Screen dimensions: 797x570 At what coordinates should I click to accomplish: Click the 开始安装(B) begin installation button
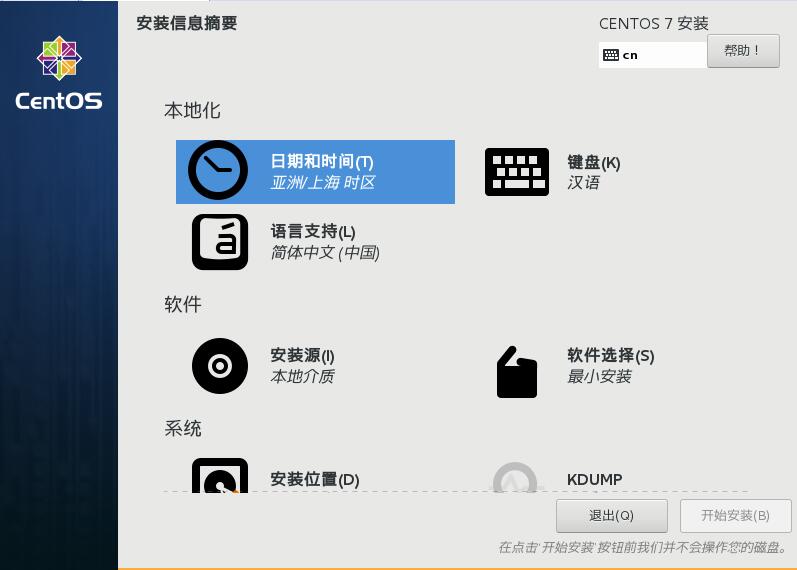pos(735,516)
